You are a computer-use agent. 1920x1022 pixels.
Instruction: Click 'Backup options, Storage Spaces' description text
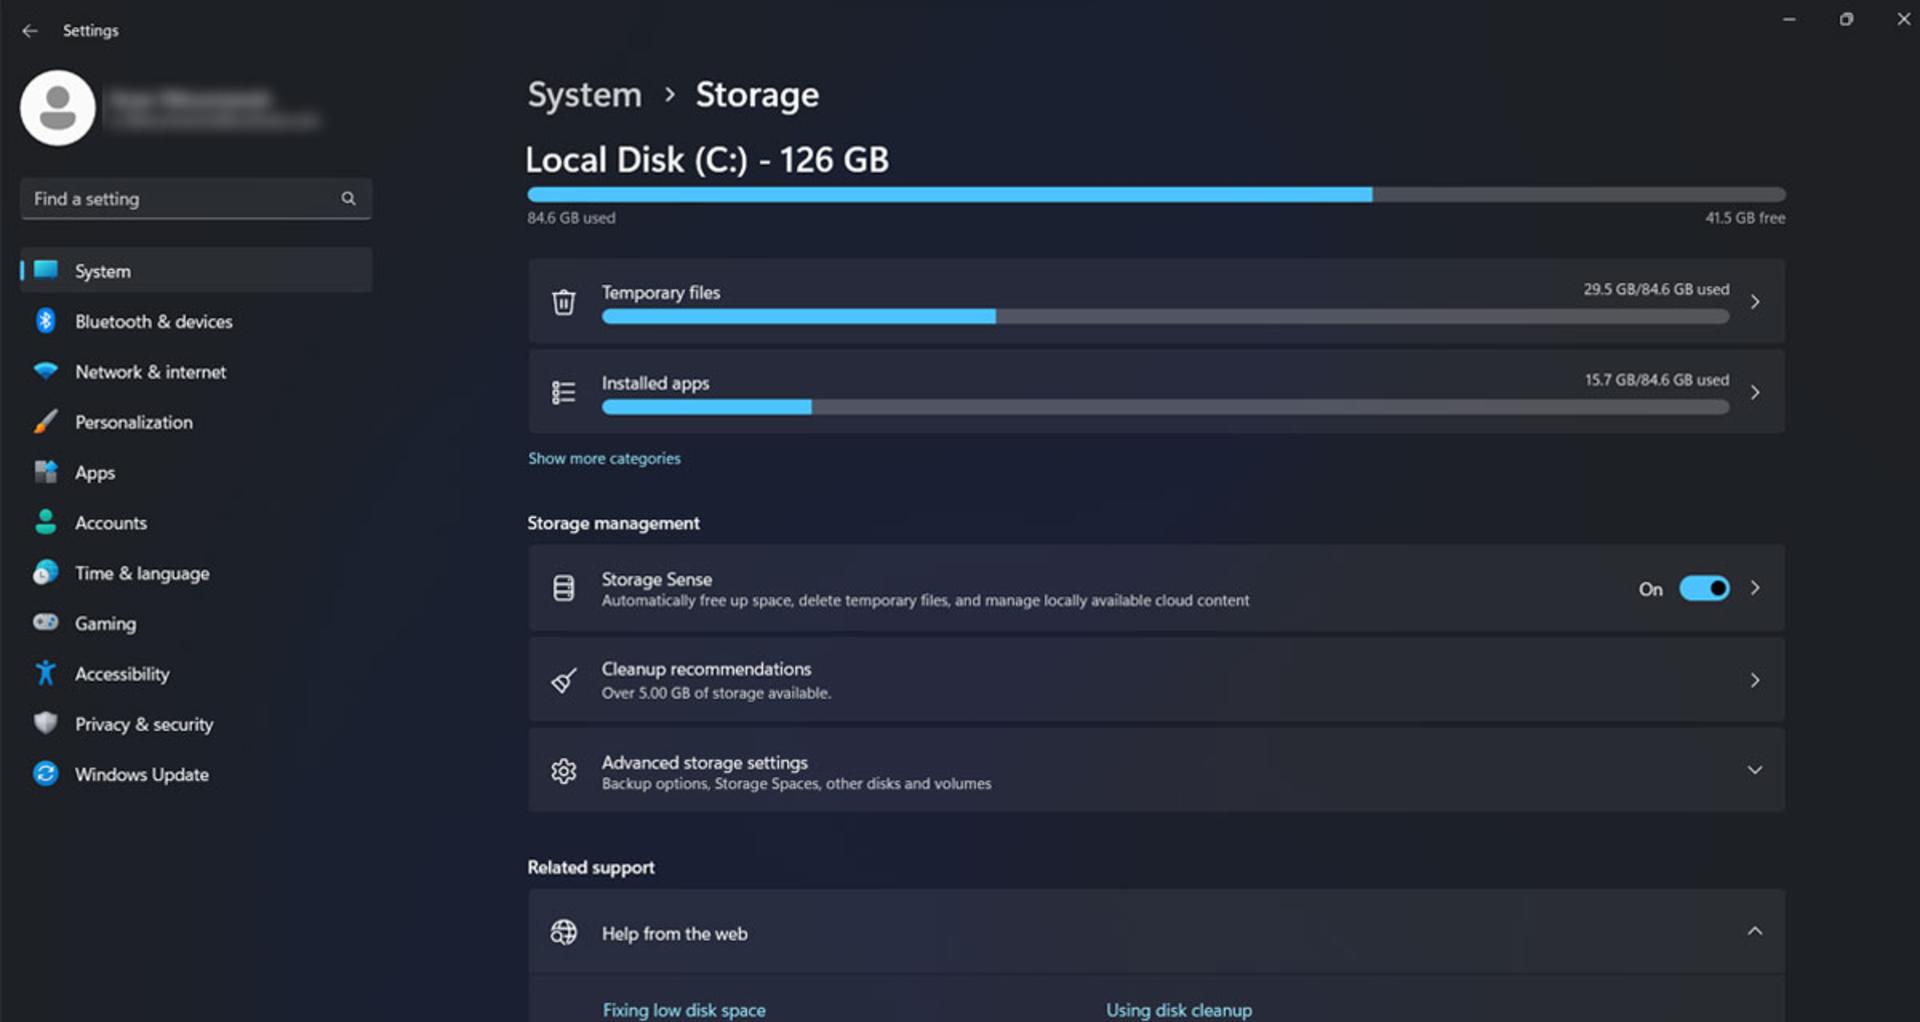tap(796, 784)
